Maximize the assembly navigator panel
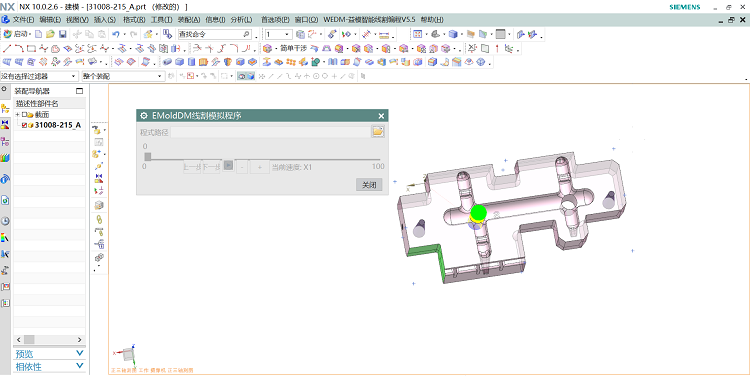This screenshot has width=750, height=376. (79, 91)
